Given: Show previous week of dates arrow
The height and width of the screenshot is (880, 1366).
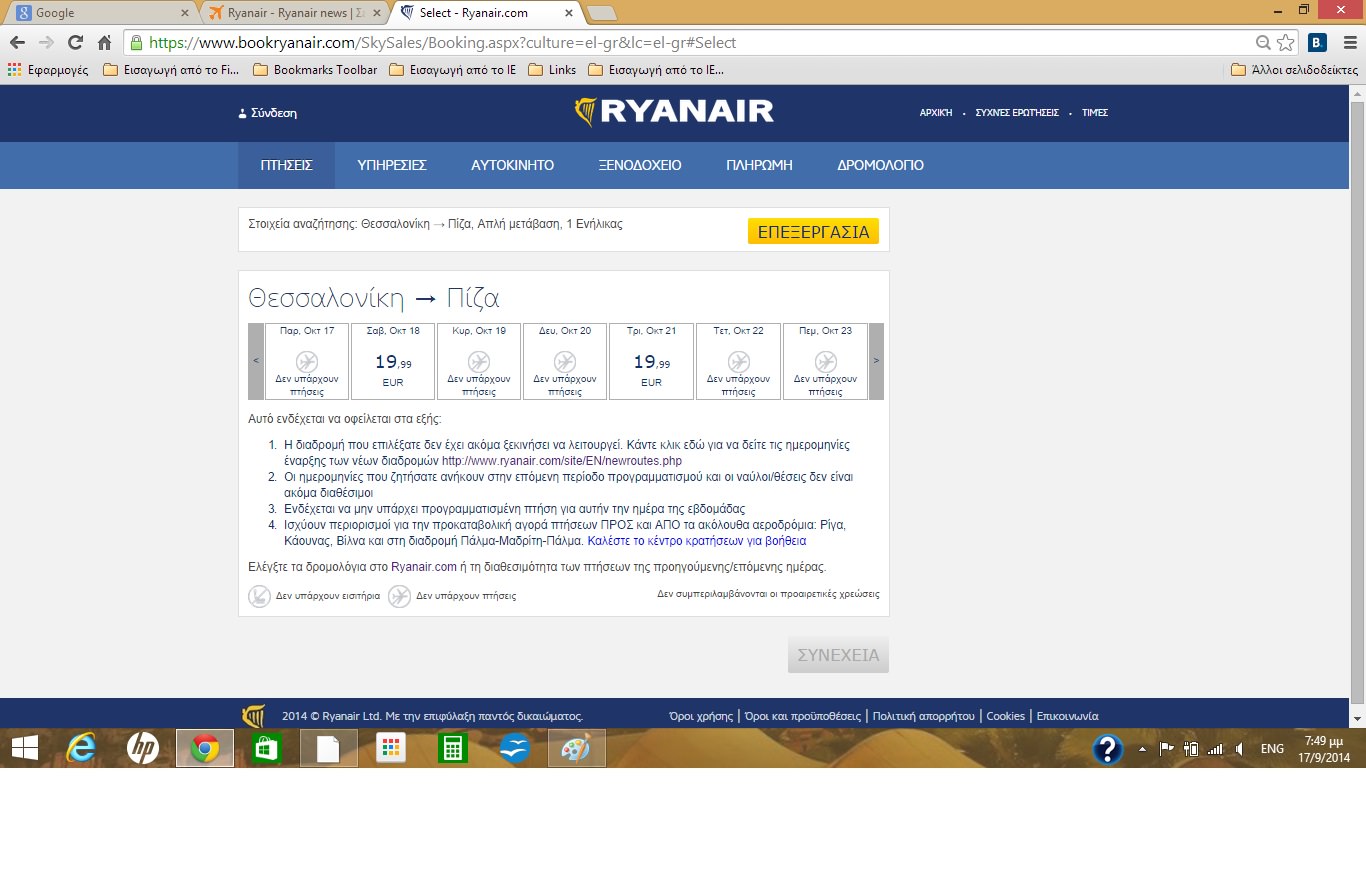Looking at the screenshot, I should [256, 361].
